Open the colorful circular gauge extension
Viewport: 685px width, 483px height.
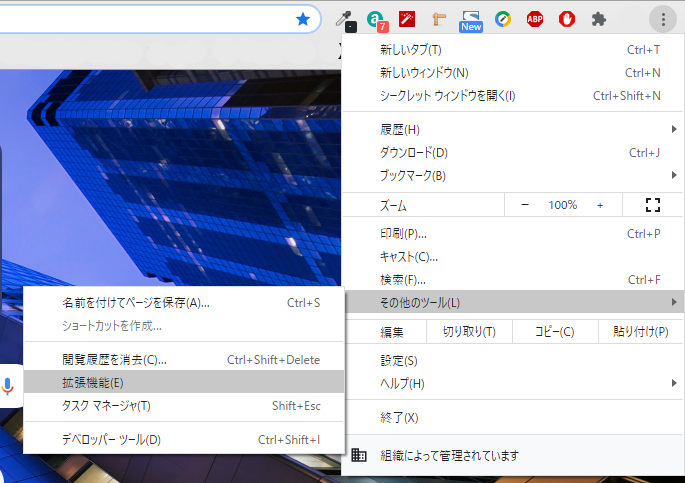pyautogui.click(x=503, y=19)
